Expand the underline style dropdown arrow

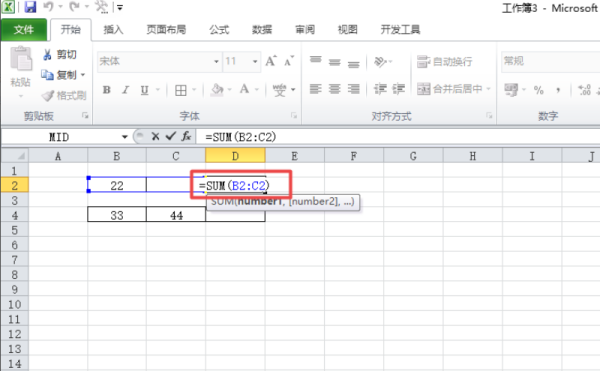point(158,89)
